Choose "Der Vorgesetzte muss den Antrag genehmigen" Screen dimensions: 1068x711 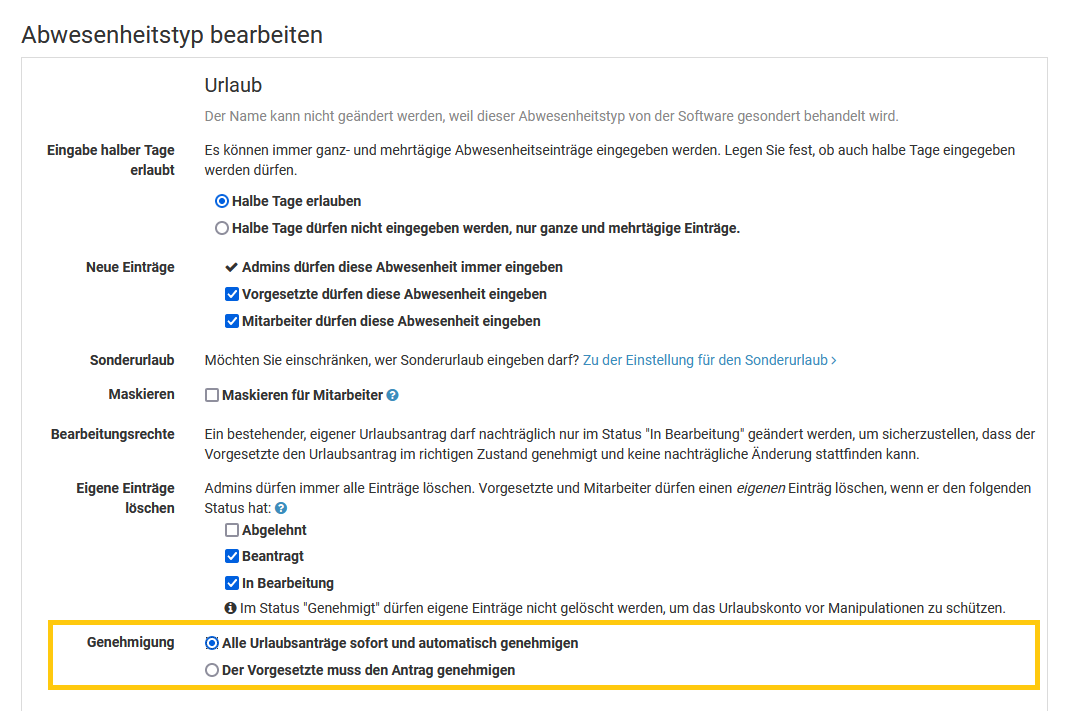pos(212,670)
